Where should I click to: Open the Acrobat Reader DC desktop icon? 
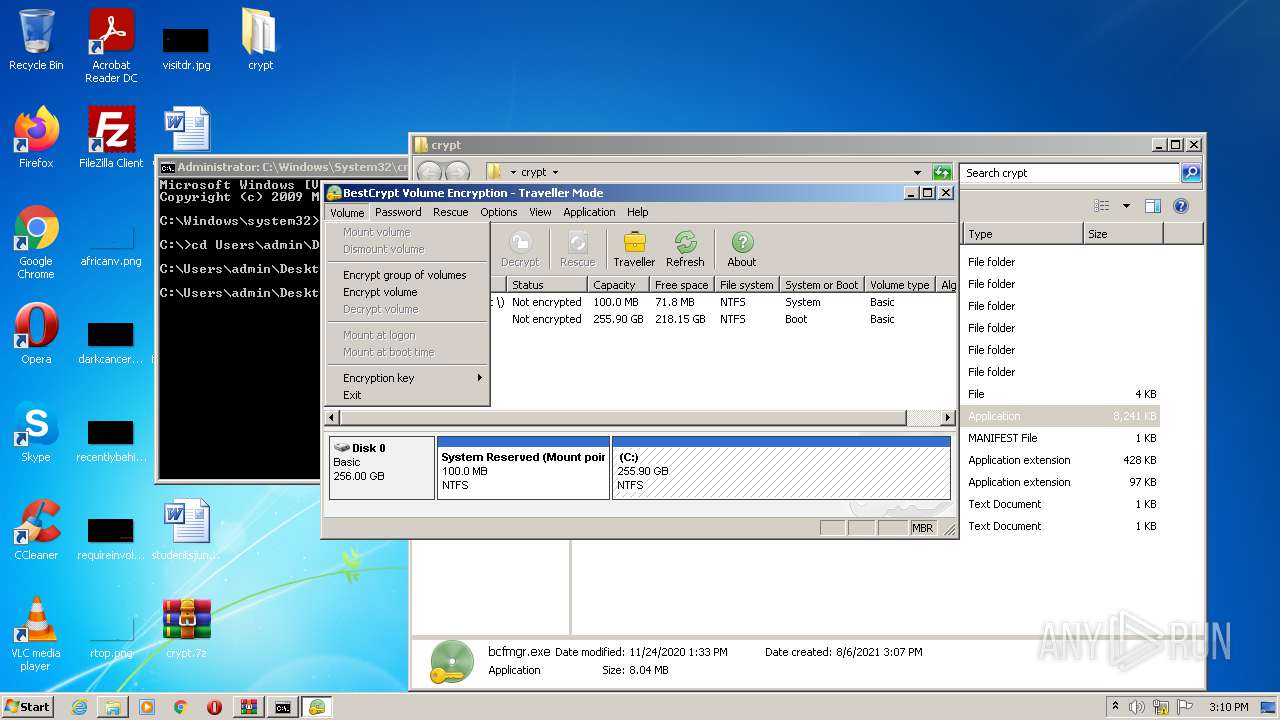click(111, 46)
